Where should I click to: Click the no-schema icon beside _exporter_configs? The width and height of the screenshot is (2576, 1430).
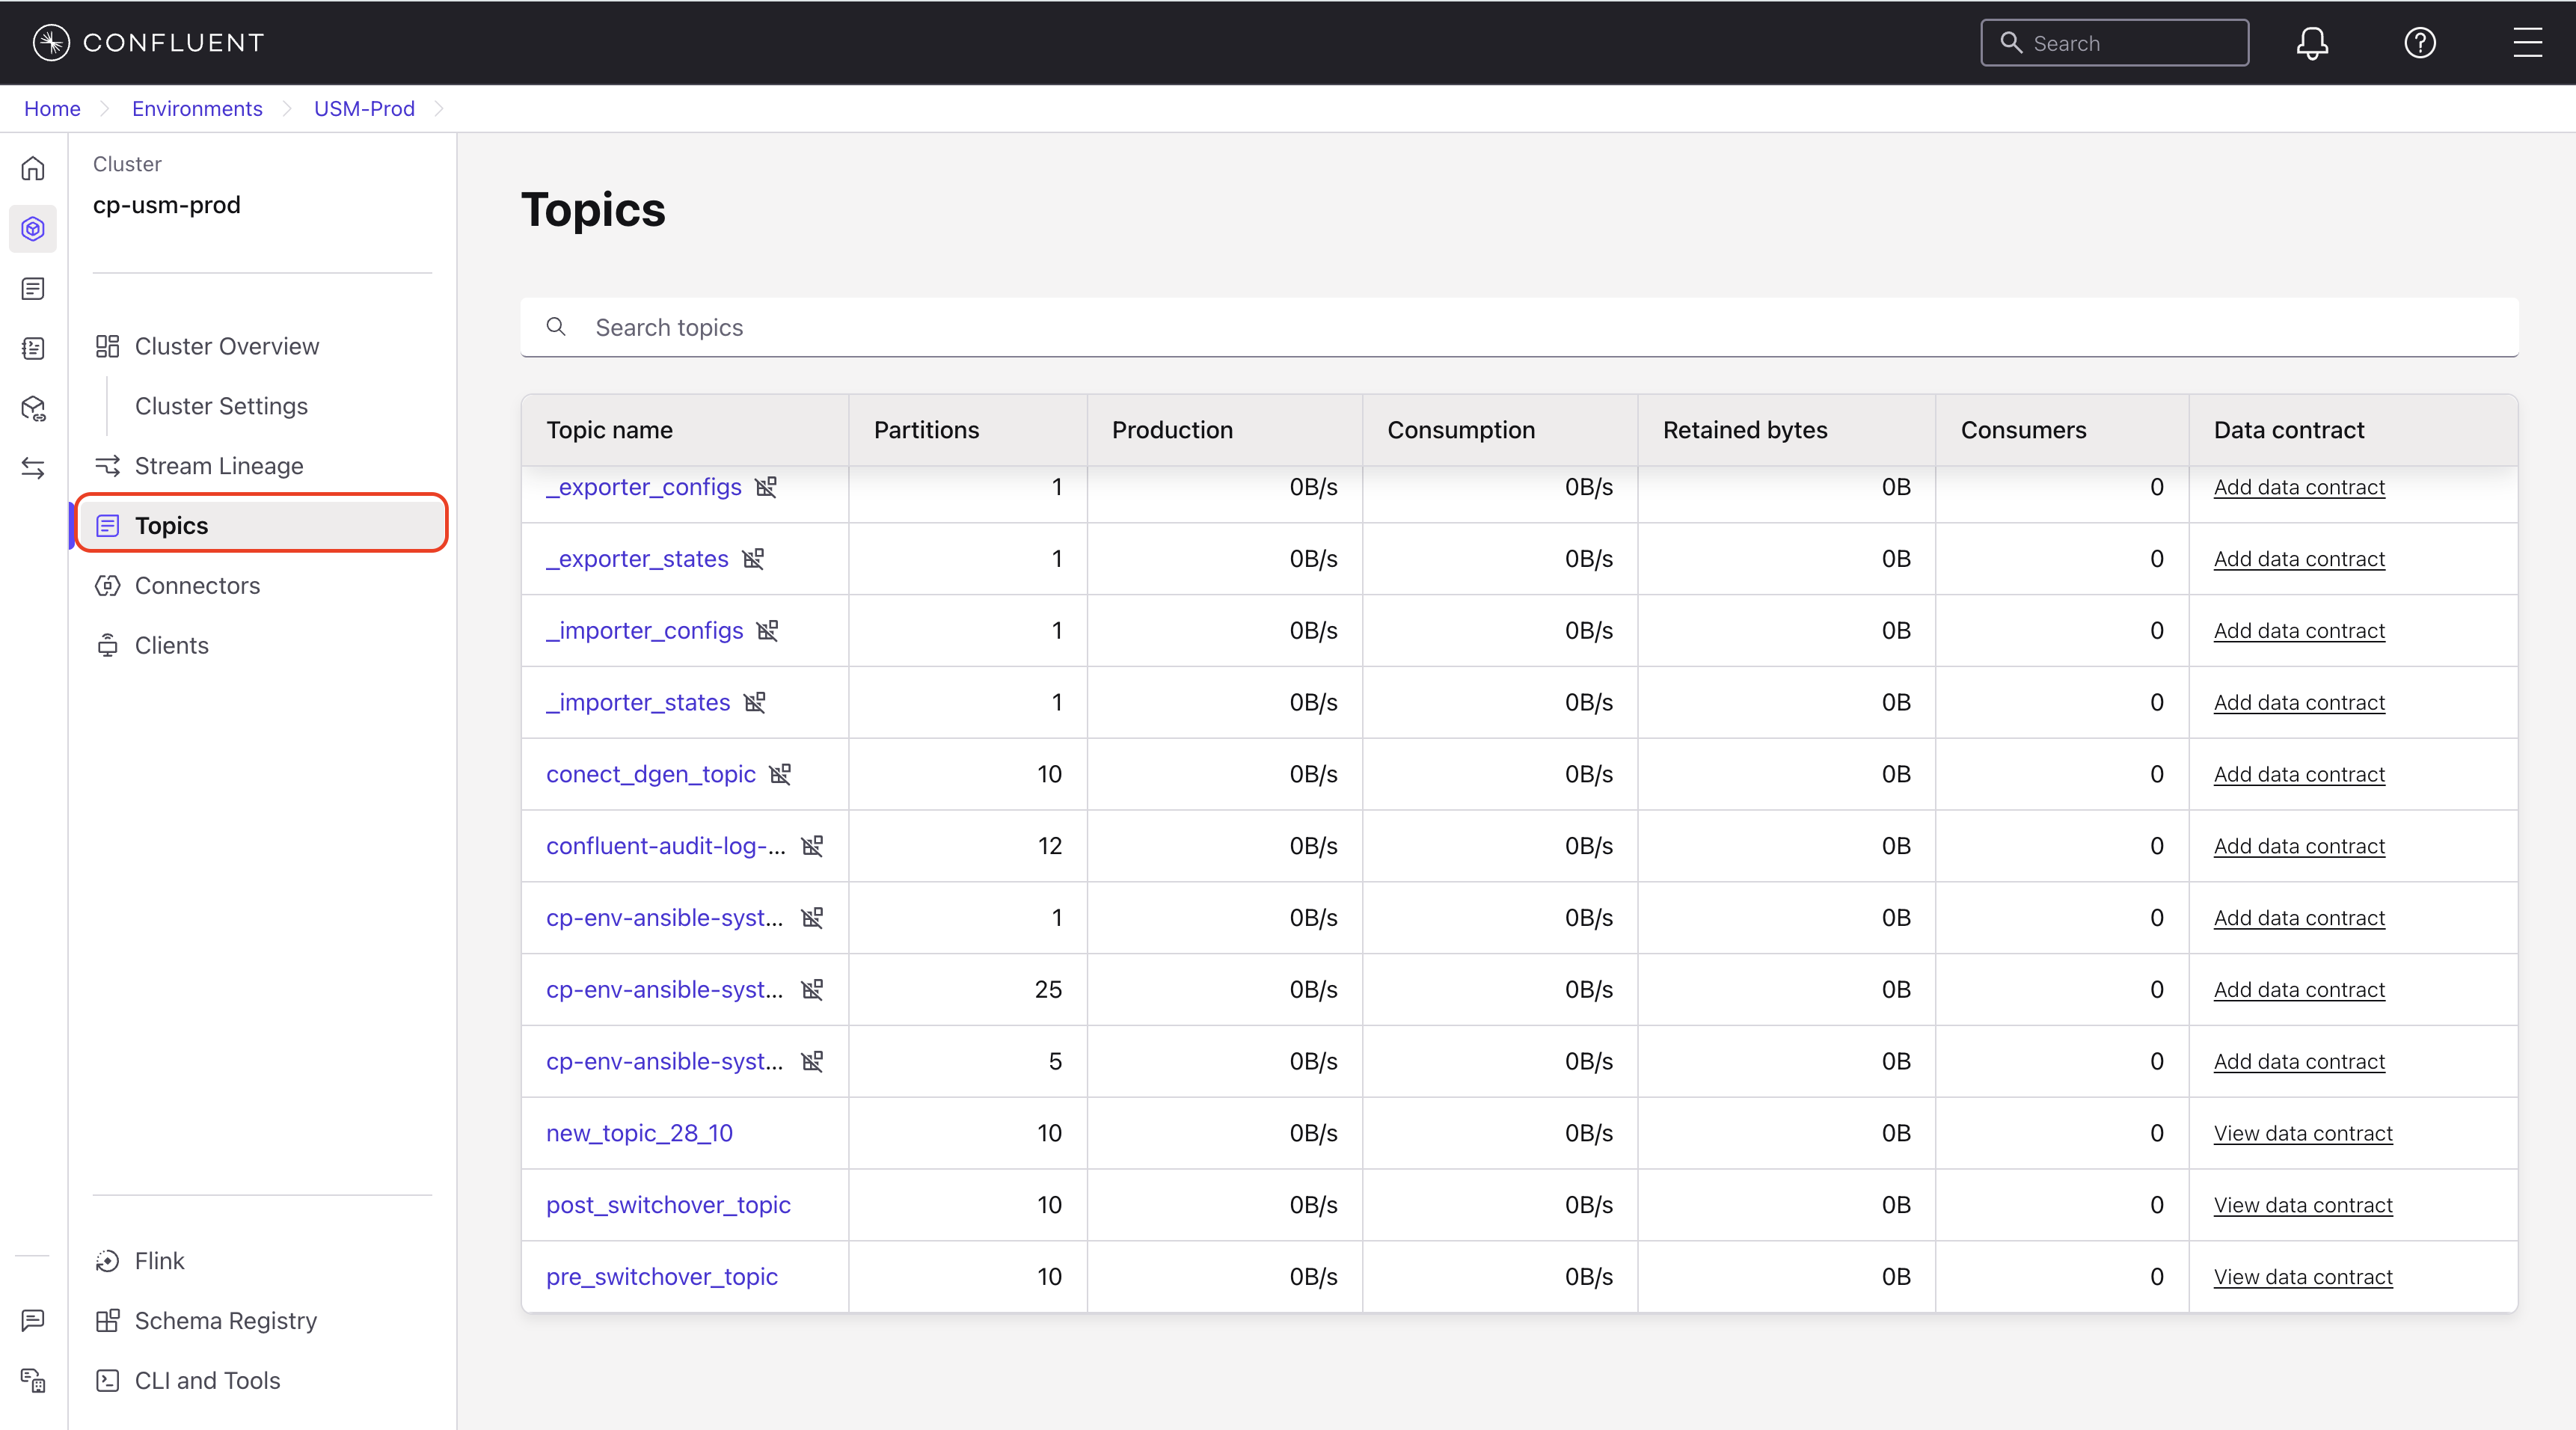[x=766, y=487]
